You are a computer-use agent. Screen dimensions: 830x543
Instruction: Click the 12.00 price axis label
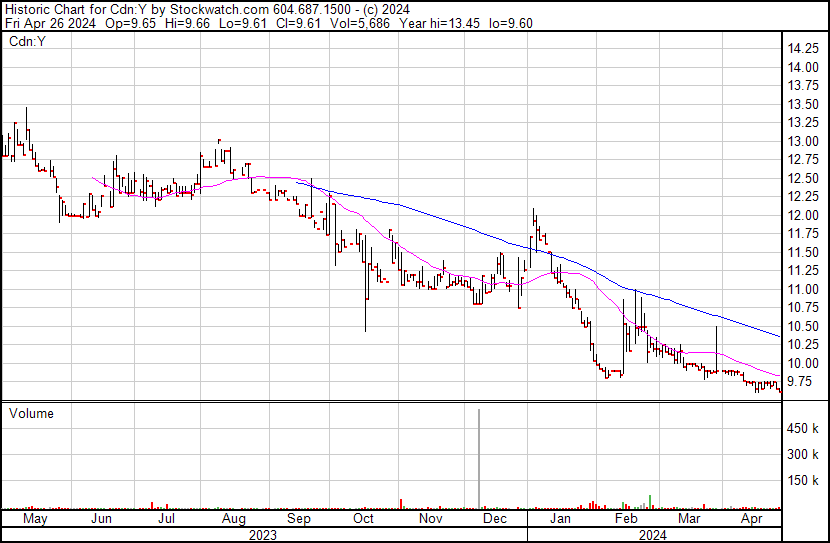coord(803,215)
